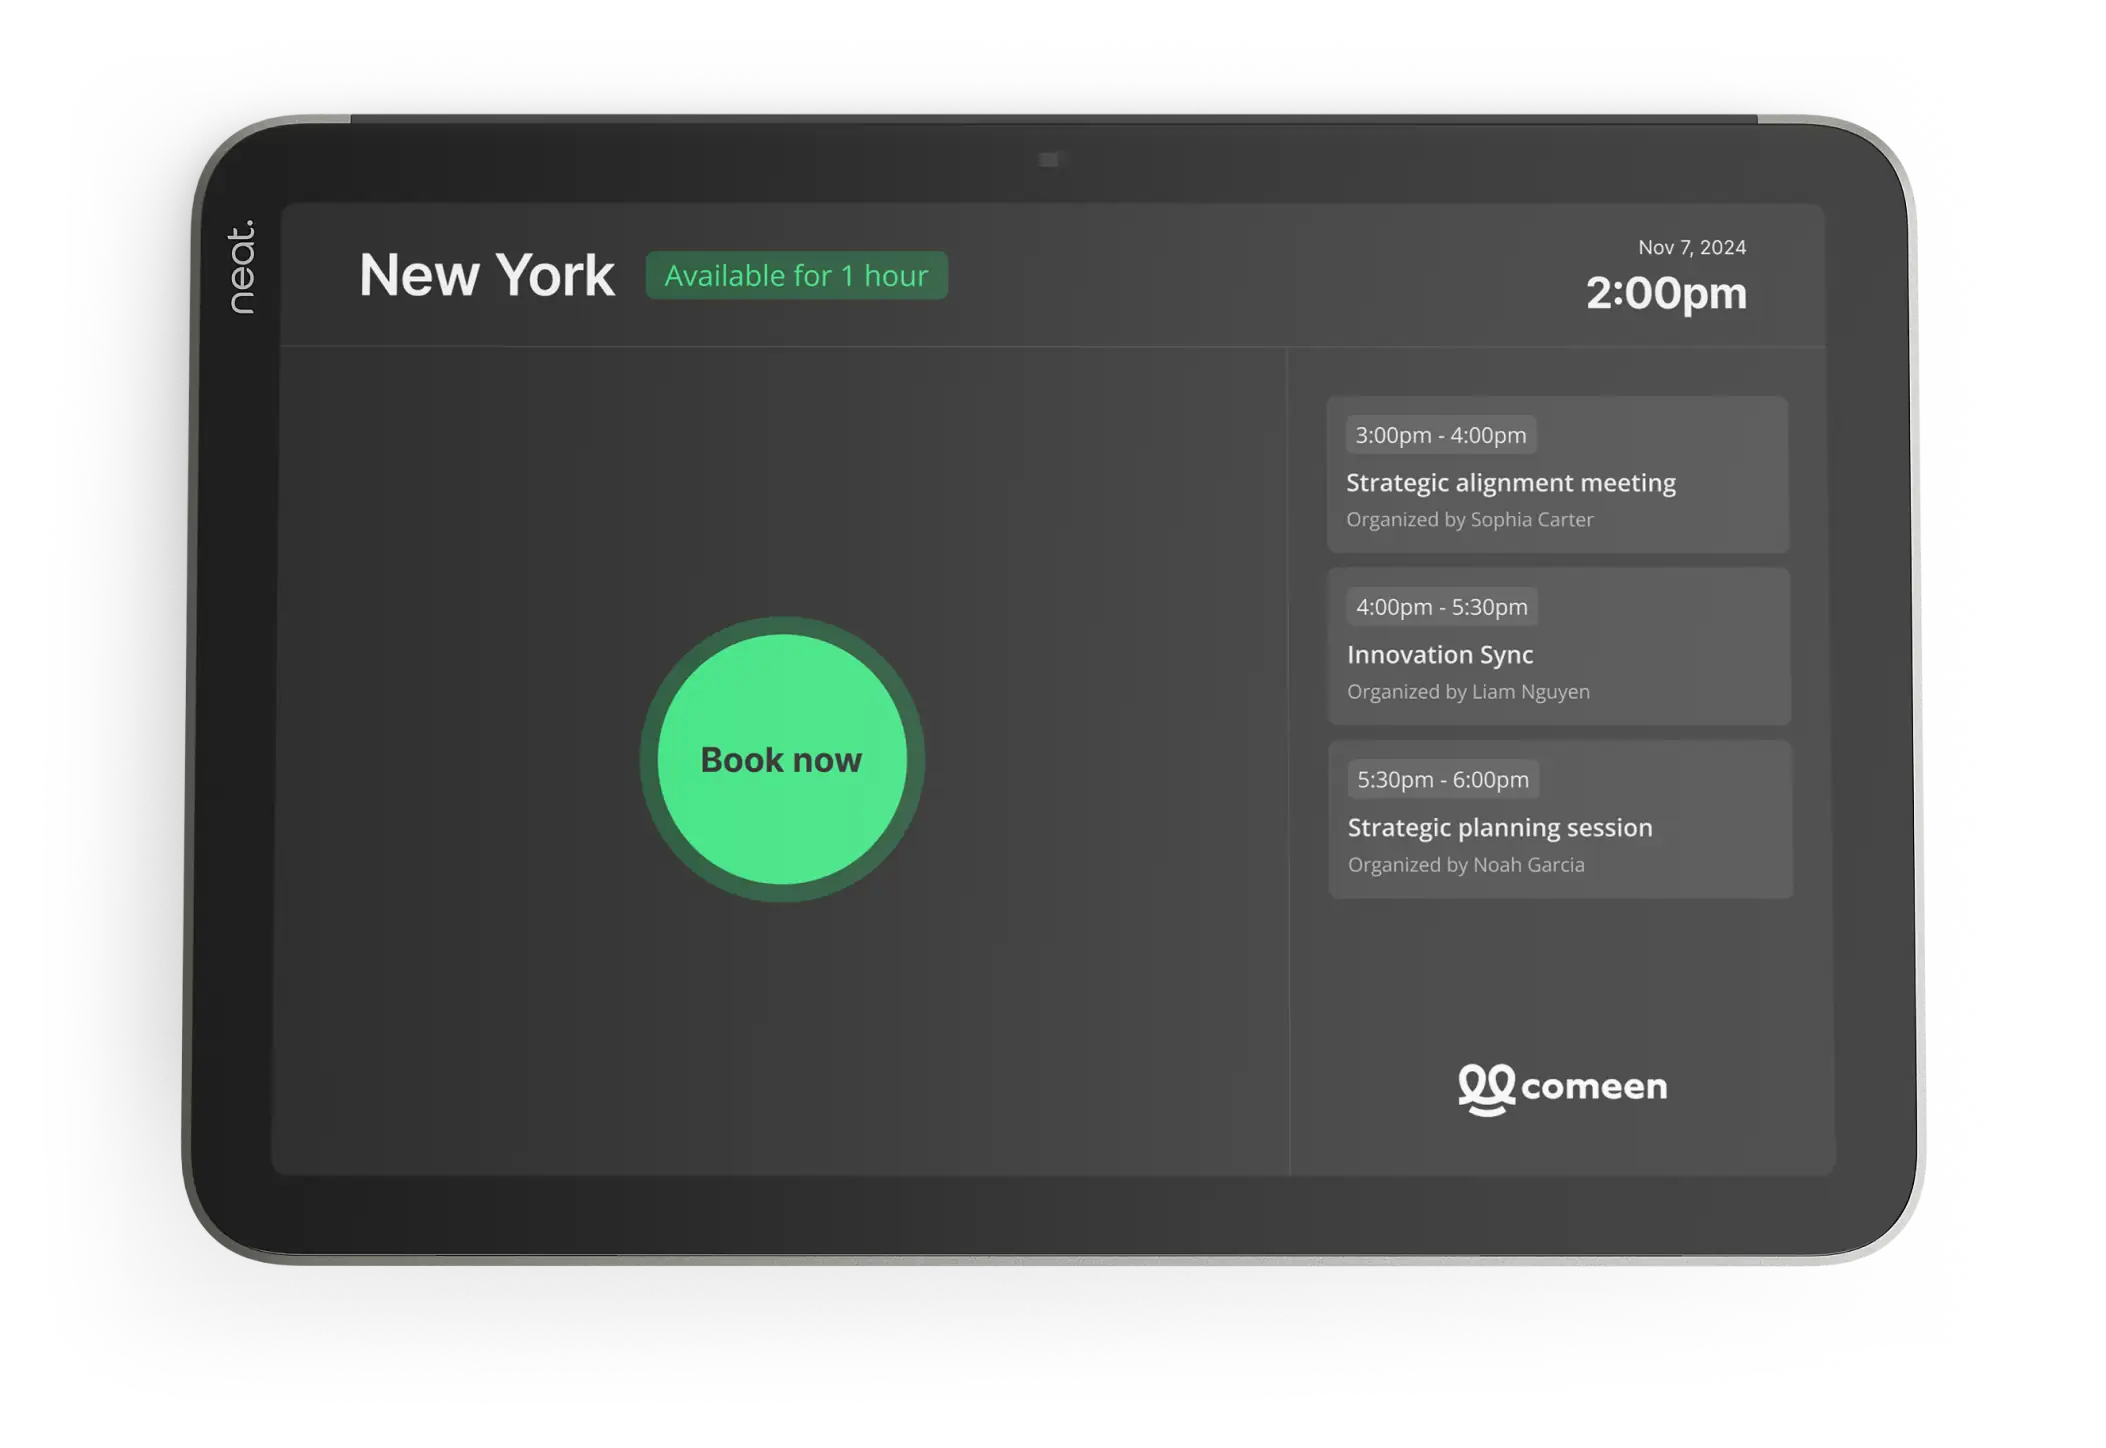The height and width of the screenshot is (1448, 2106).
Task: Tap the front camera sensor
Action: coord(1048,160)
